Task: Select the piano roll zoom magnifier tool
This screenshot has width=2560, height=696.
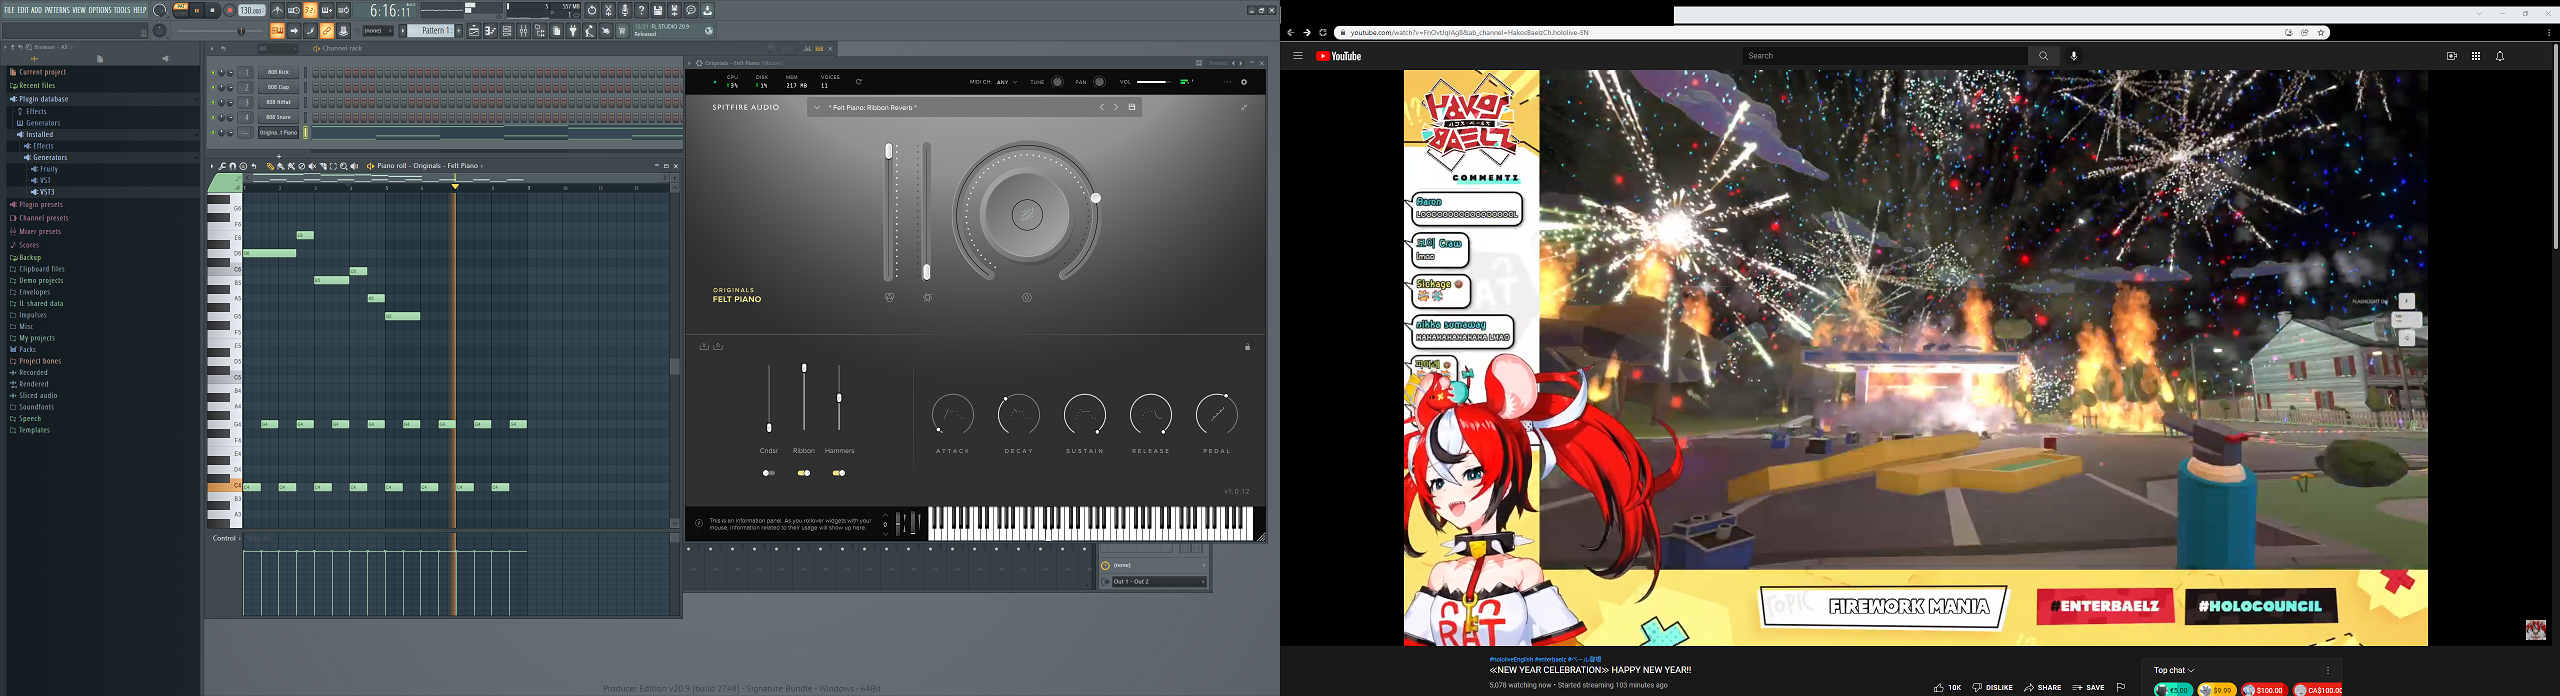Action: (x=344, y=166)
